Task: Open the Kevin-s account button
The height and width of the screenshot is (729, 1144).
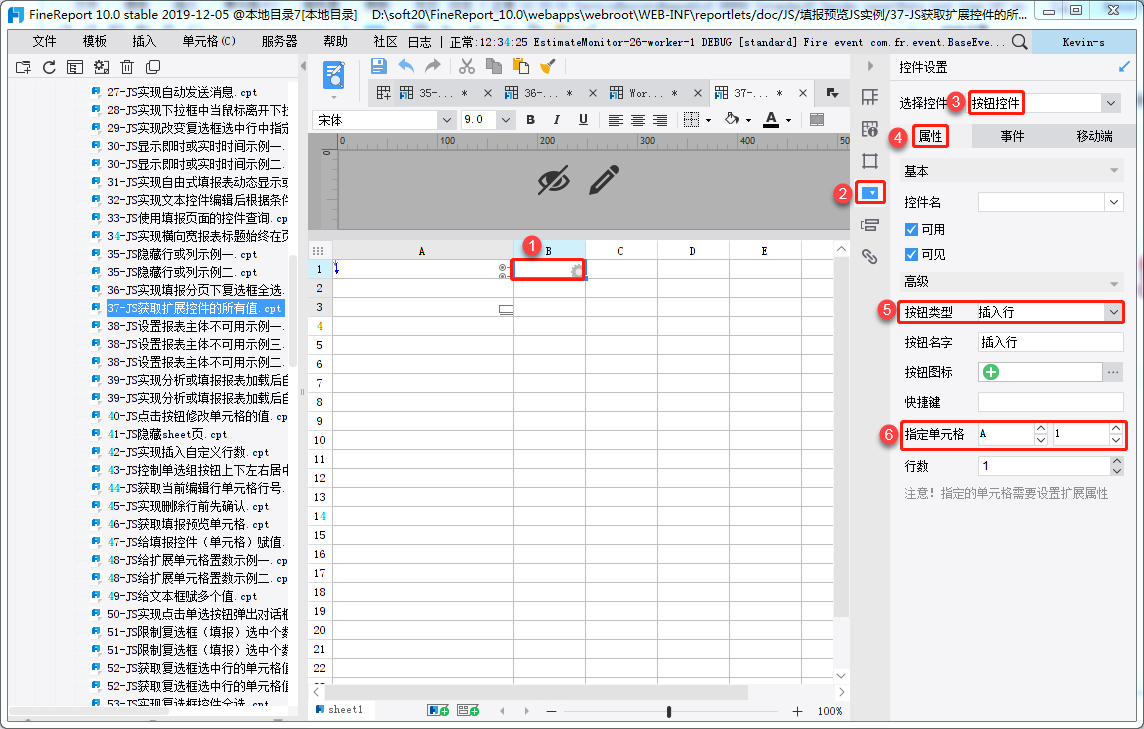Action: coord(1083,42)
